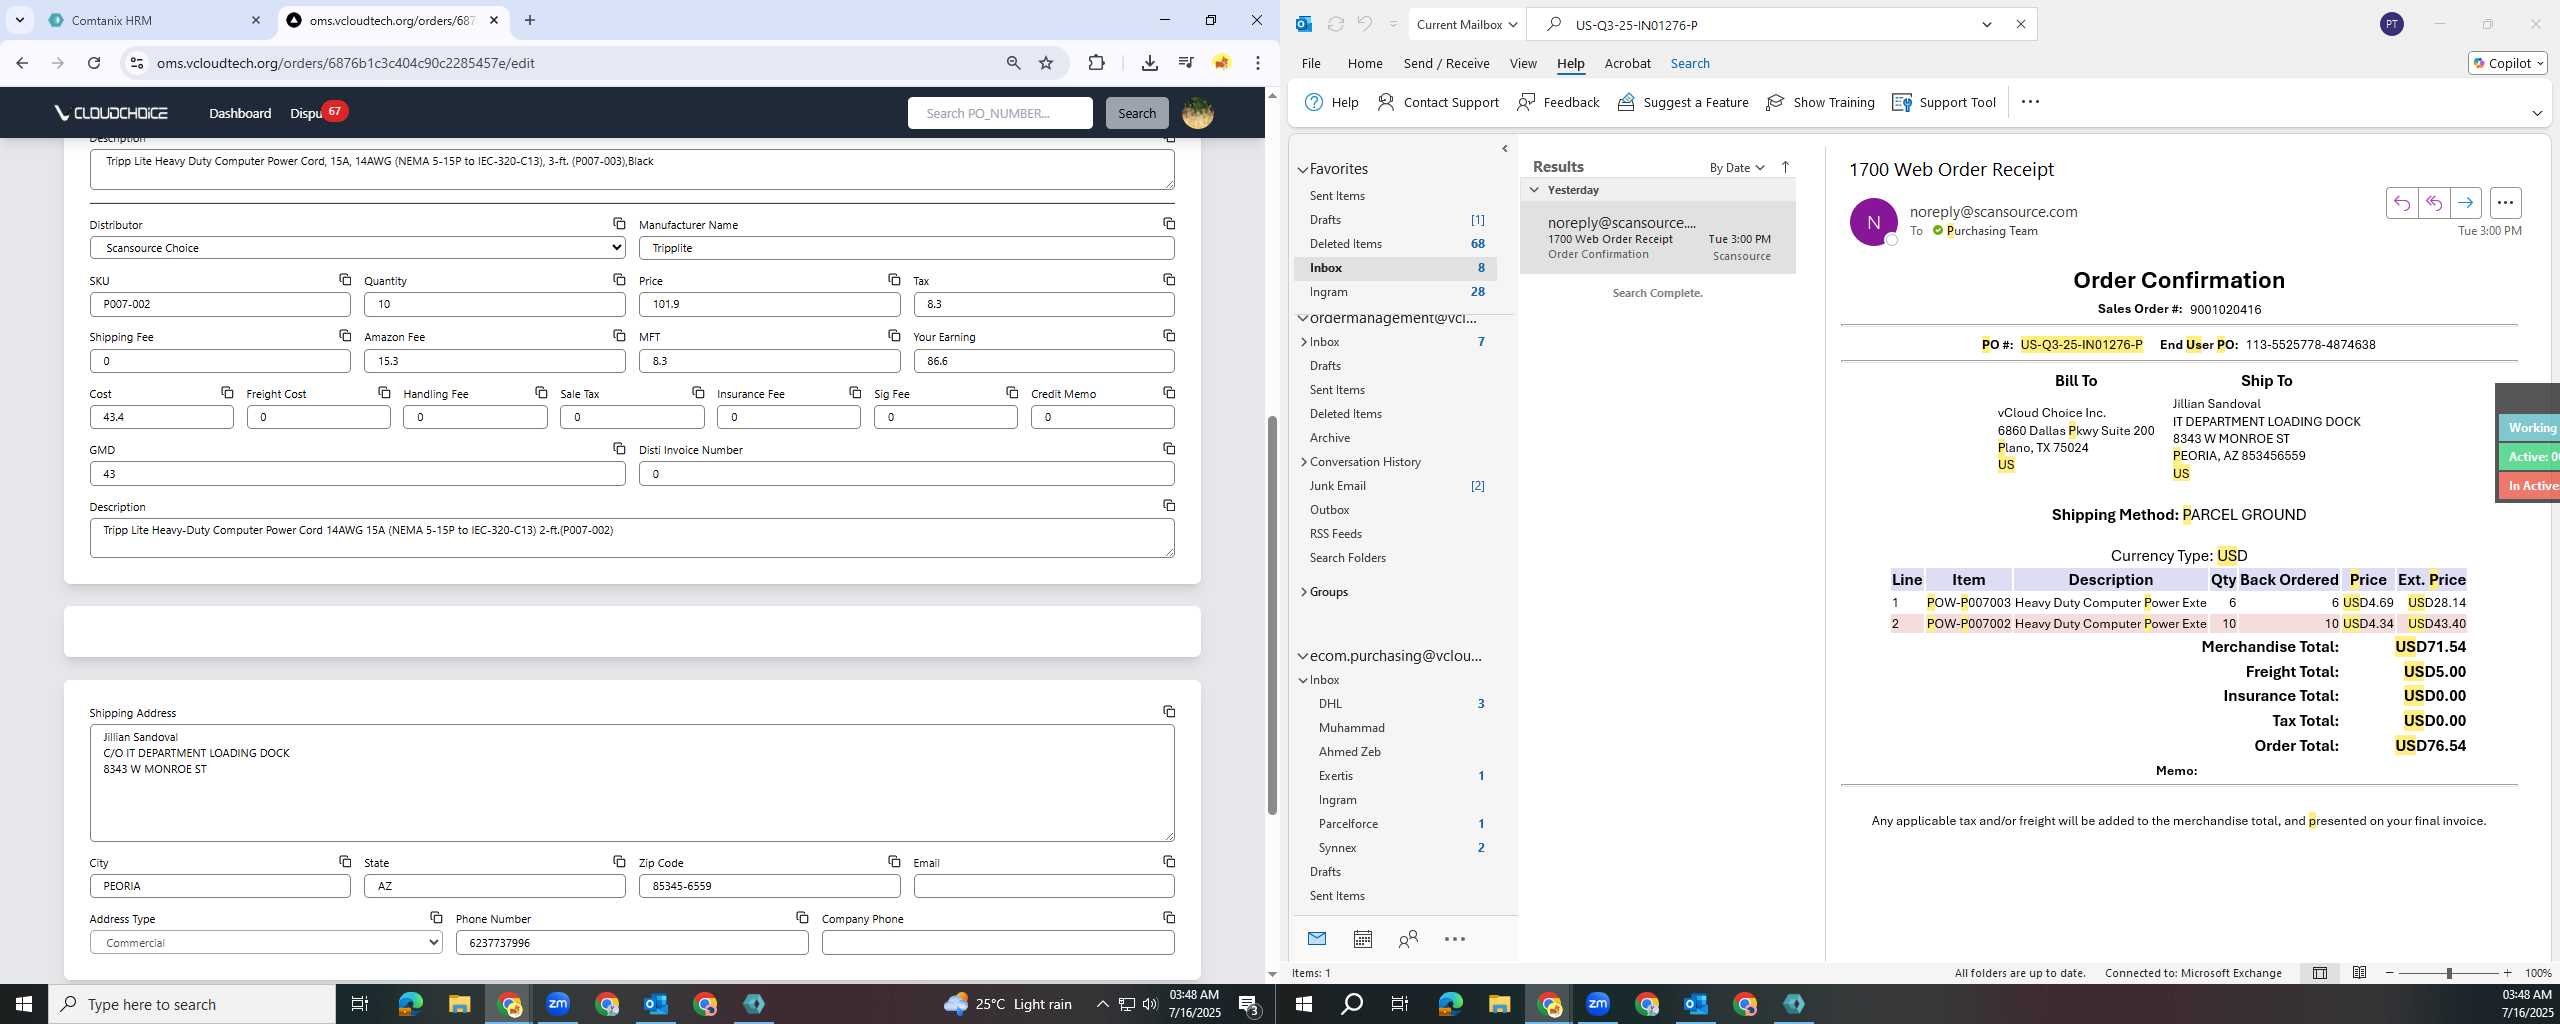Copy the SKU field value
2560x1024 pixels.
[345, 280]
